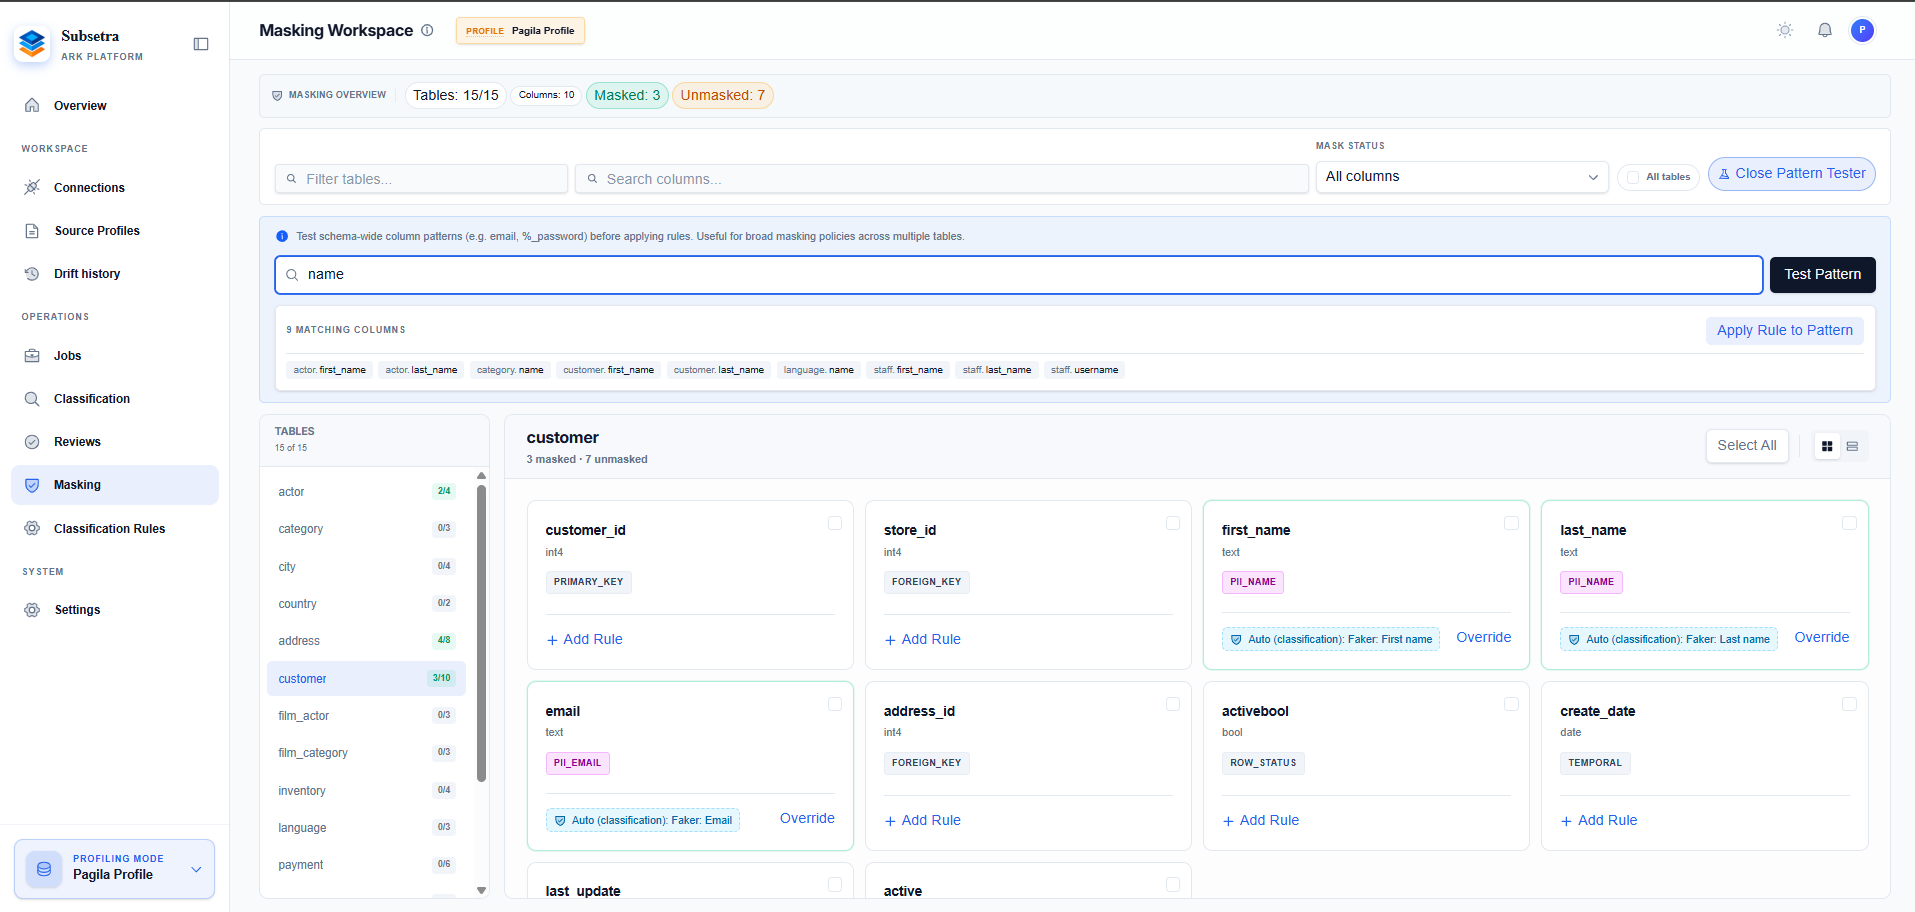The width and height of the screenshot is (1915, 912).
Task: Close the Pattern Tester
Action: (x=1791, y=174)
